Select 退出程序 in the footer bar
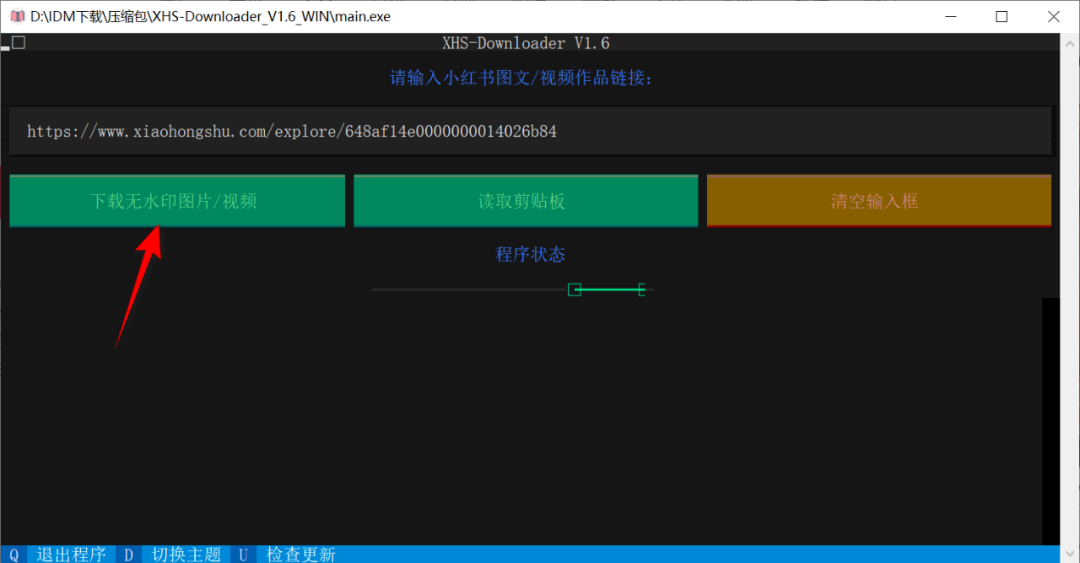Viewport: 1080px width, 563px height. pos(71,554)
